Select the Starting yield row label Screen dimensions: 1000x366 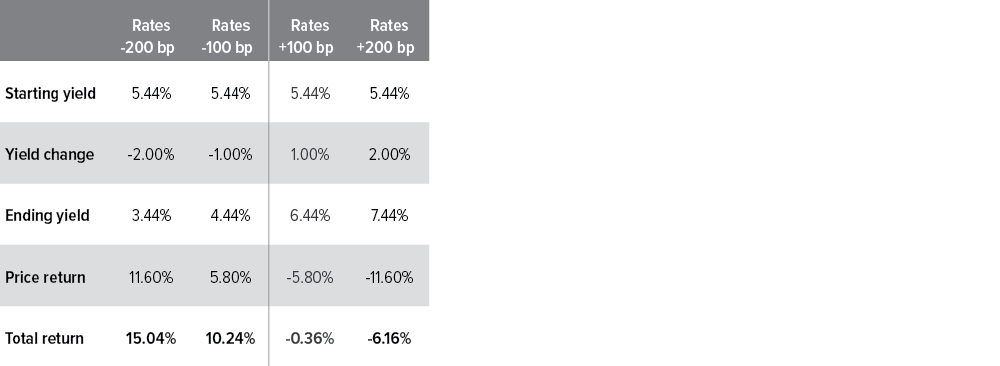(50, 94)
